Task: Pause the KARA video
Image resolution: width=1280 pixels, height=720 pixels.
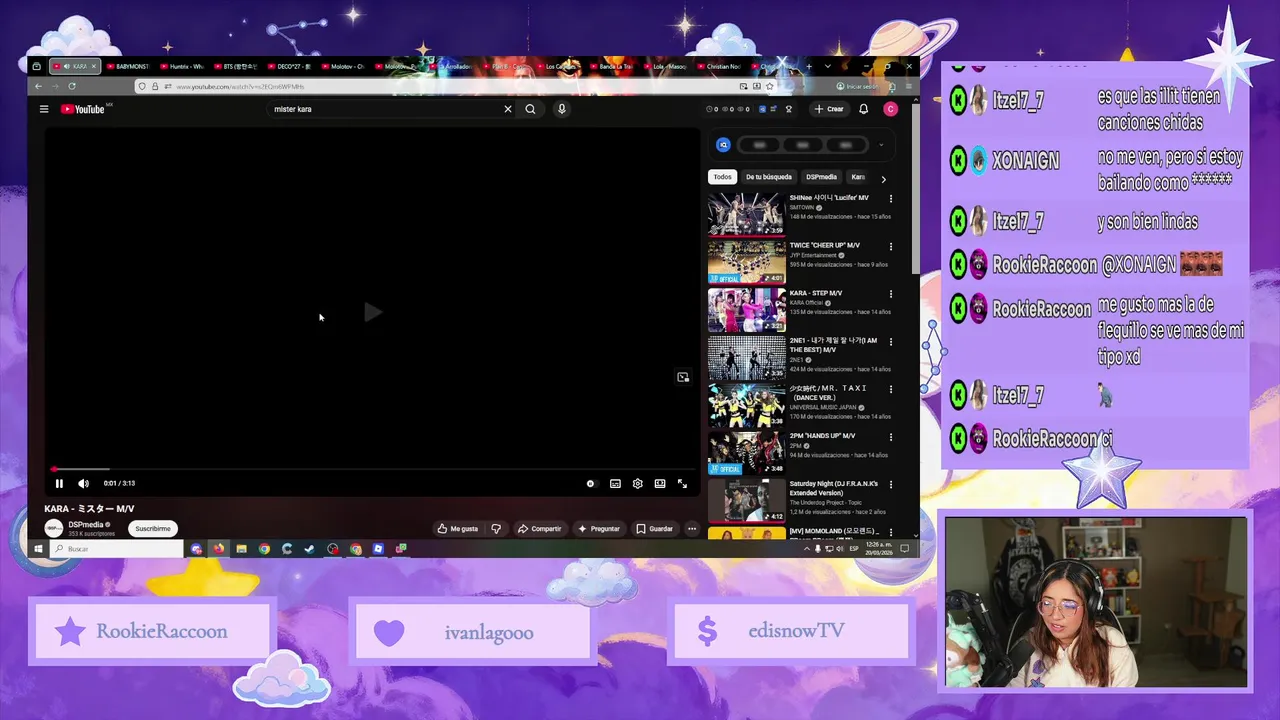Action: (59, 483)
